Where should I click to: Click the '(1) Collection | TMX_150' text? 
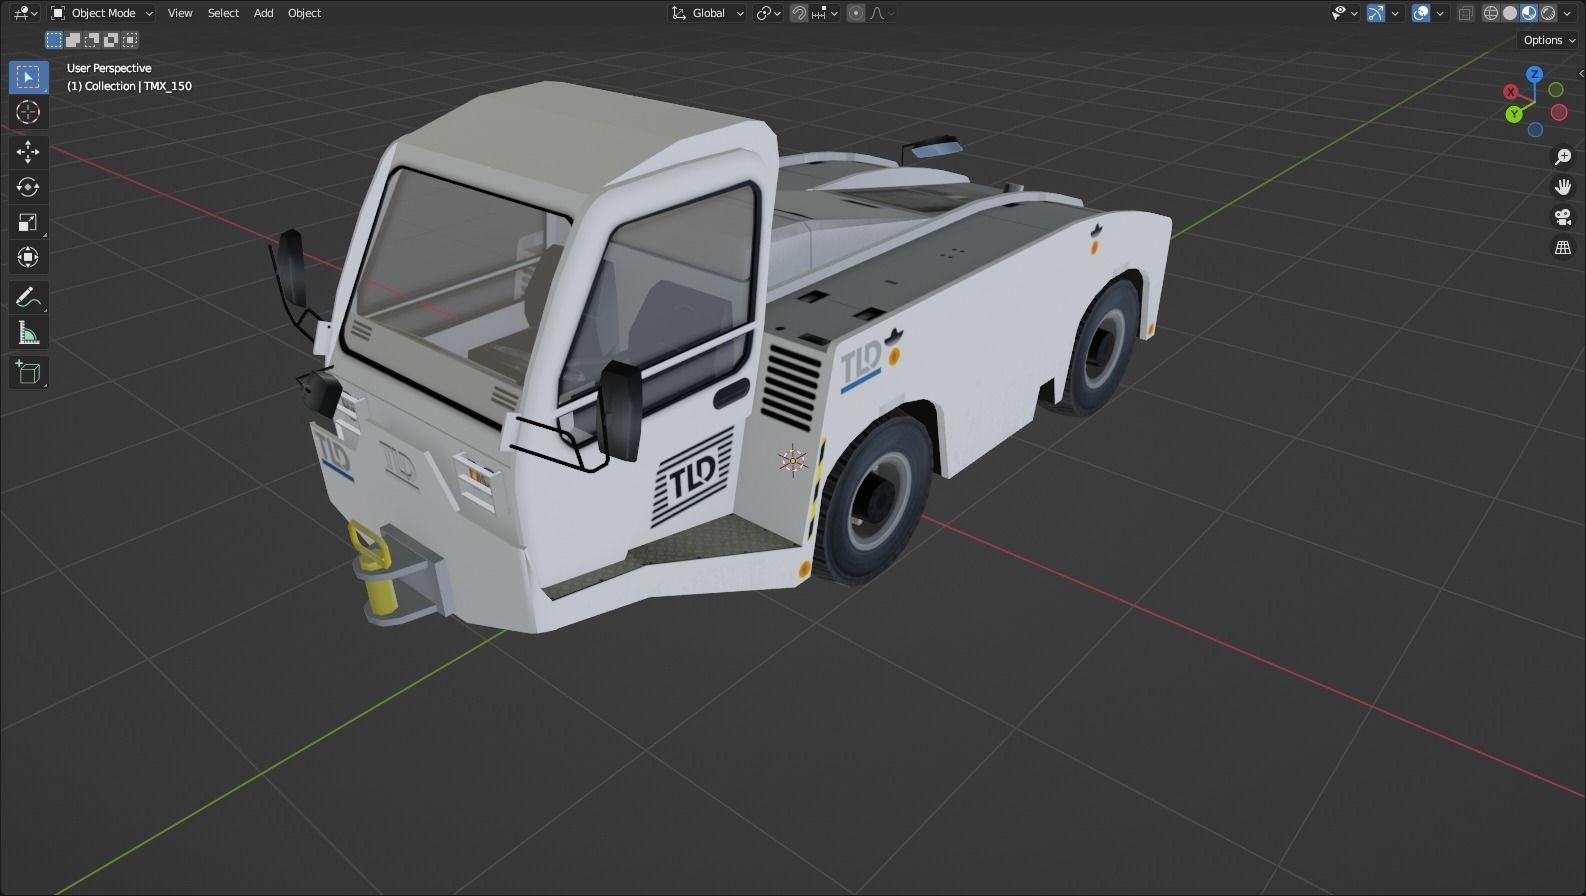129,86
